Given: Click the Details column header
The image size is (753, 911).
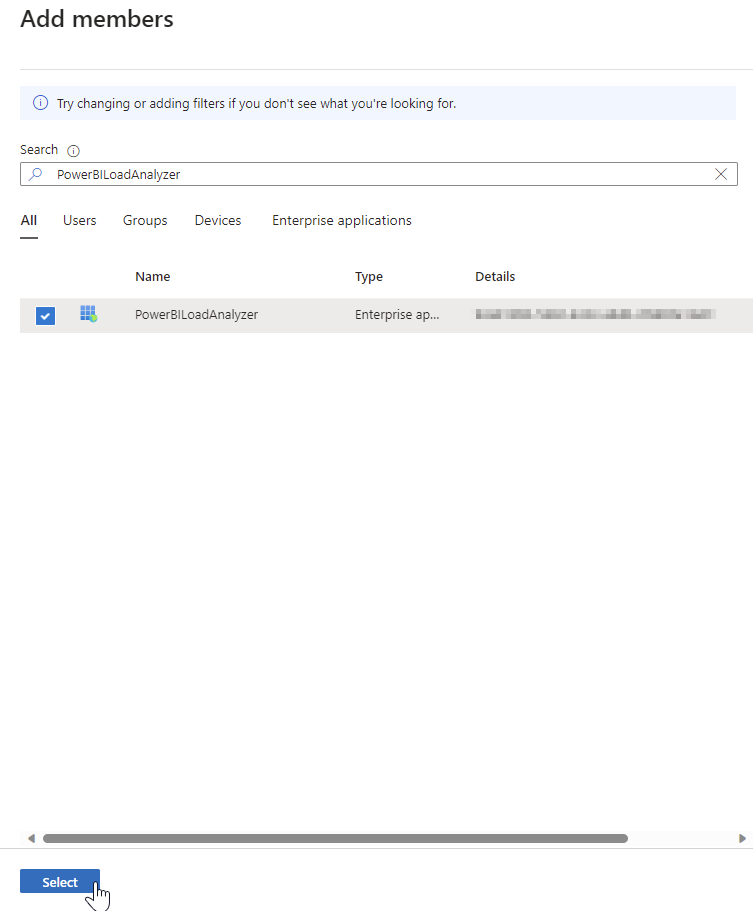Looking at the screenshot, I should tap(495, 277).
